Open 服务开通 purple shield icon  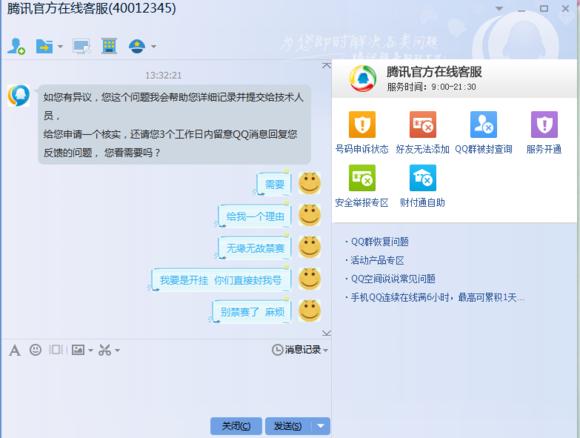pyautogui.click(x=544, y=124)
